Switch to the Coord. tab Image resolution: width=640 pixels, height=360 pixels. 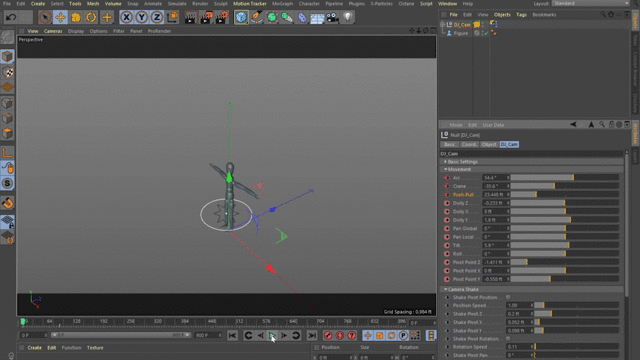click(x=469, y=144)
